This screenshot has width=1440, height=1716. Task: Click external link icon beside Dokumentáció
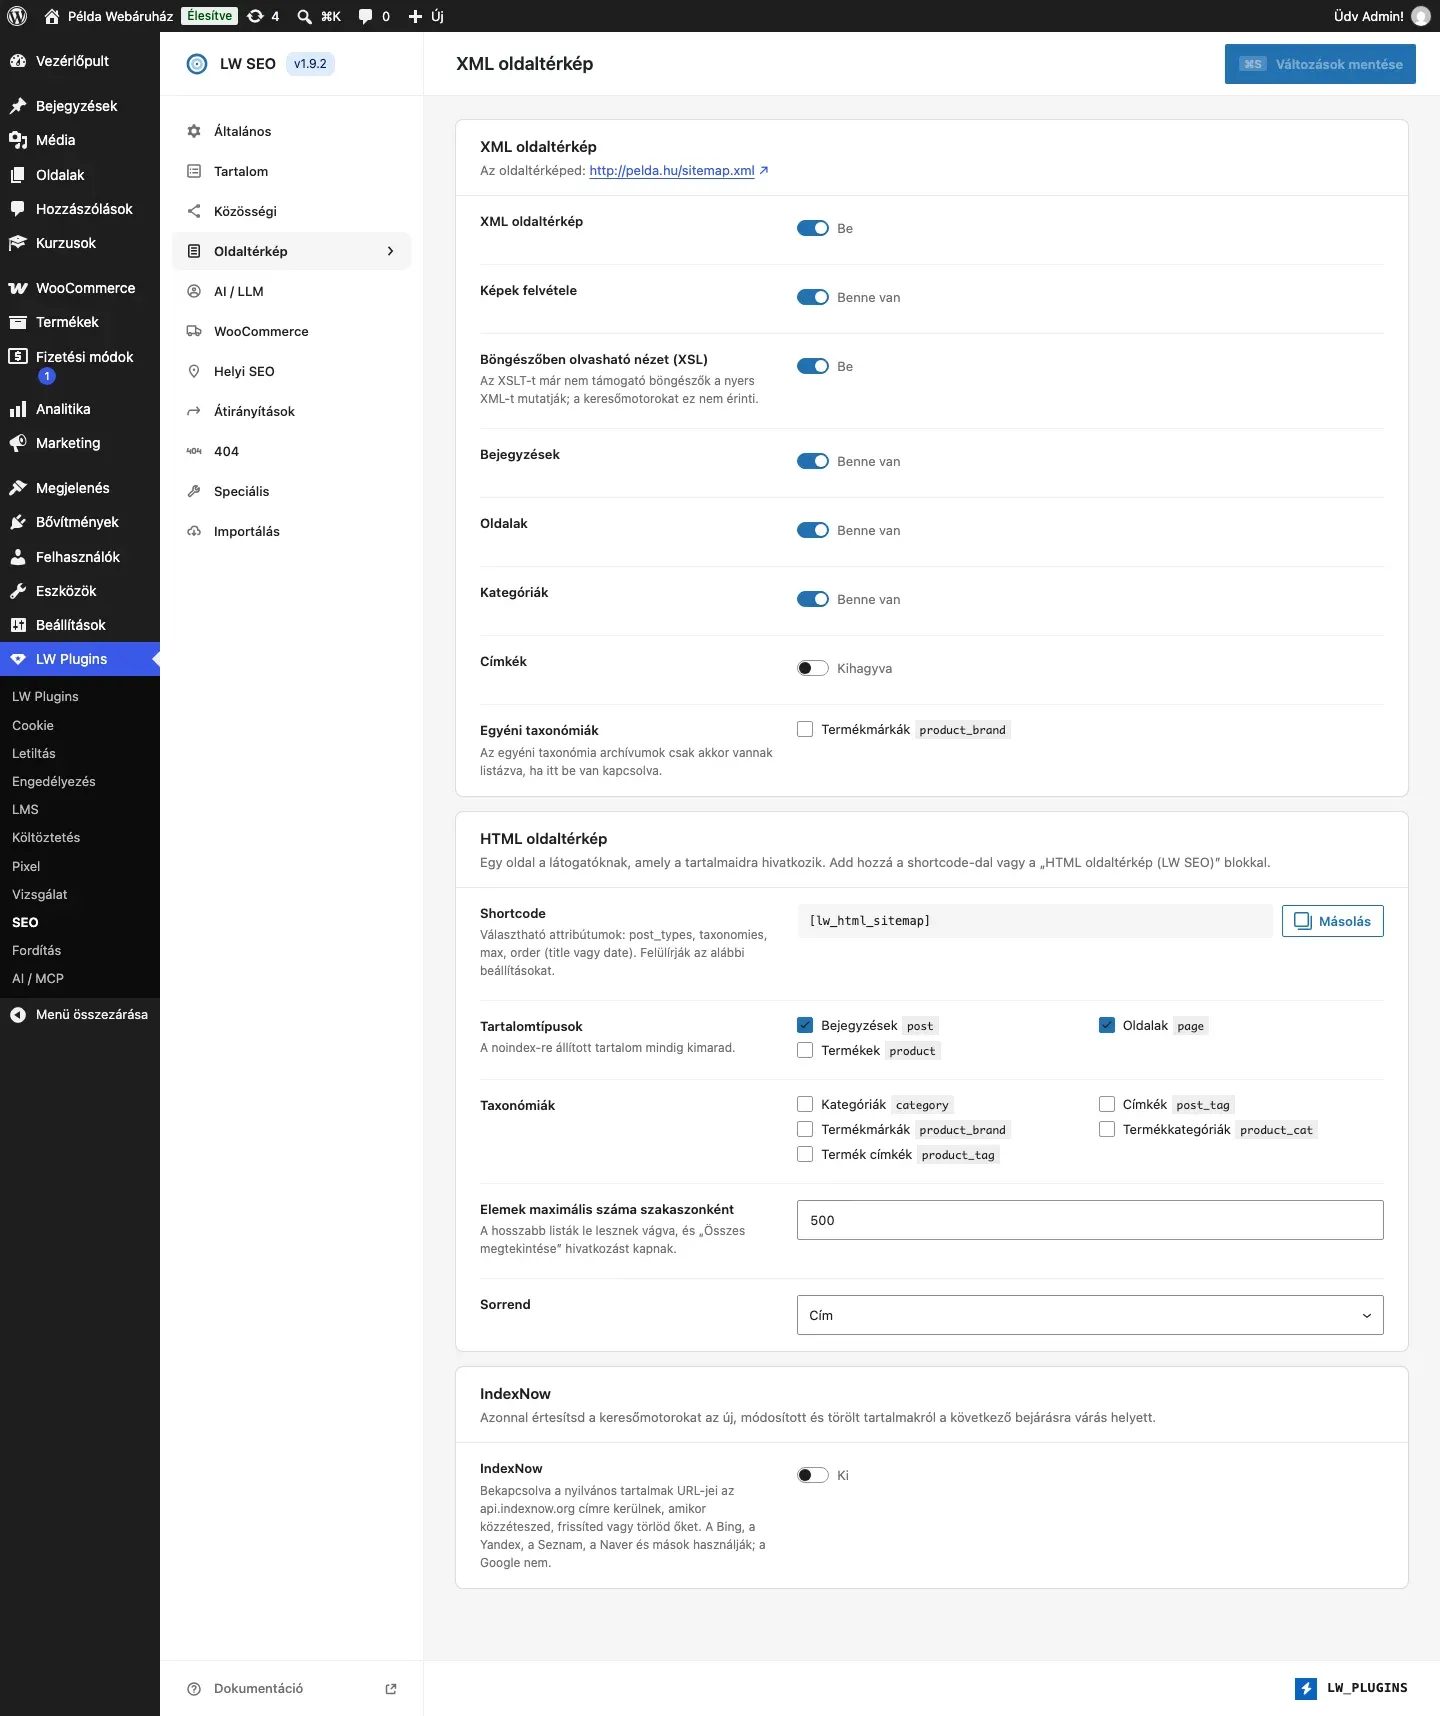(x=391, y=1689)
